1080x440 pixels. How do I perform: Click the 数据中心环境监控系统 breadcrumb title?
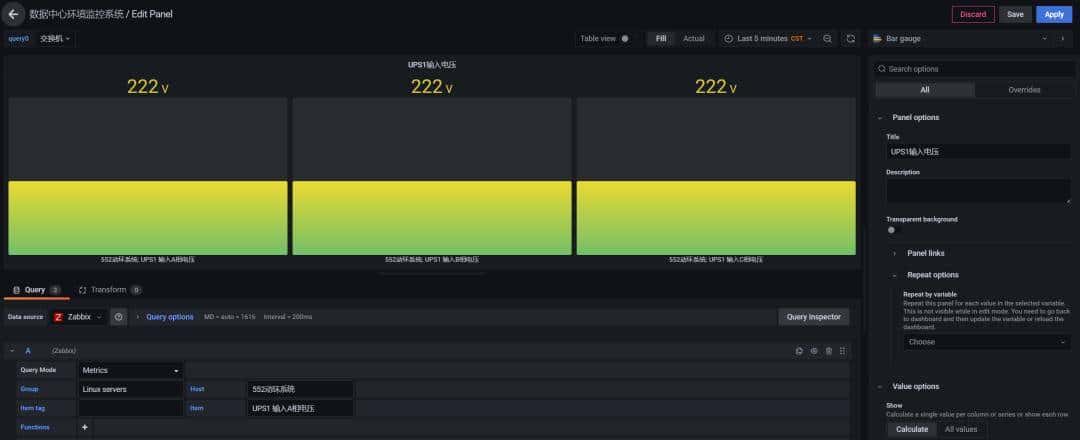[x=76, y=14]
